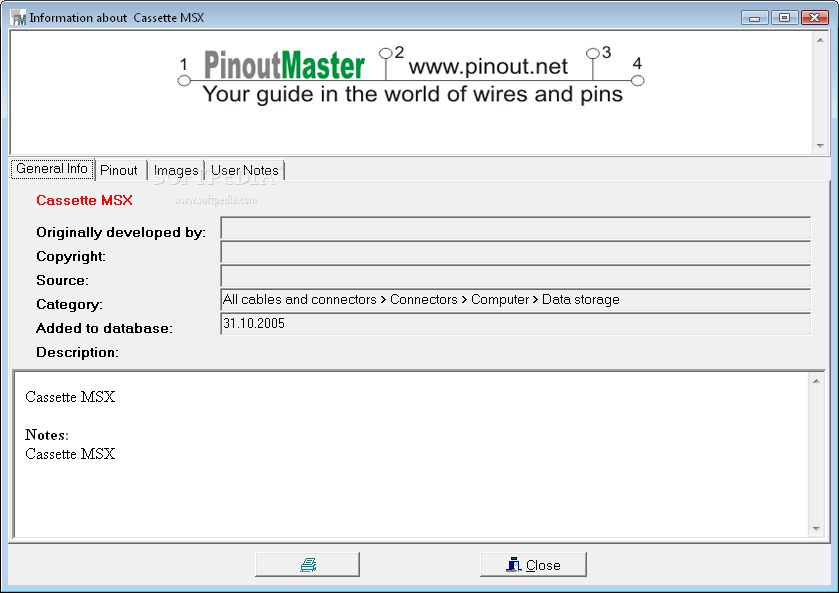This screenshot has height=593, width=839.
Task: Click the banner scrollbar down arrow
Action: 820,146
